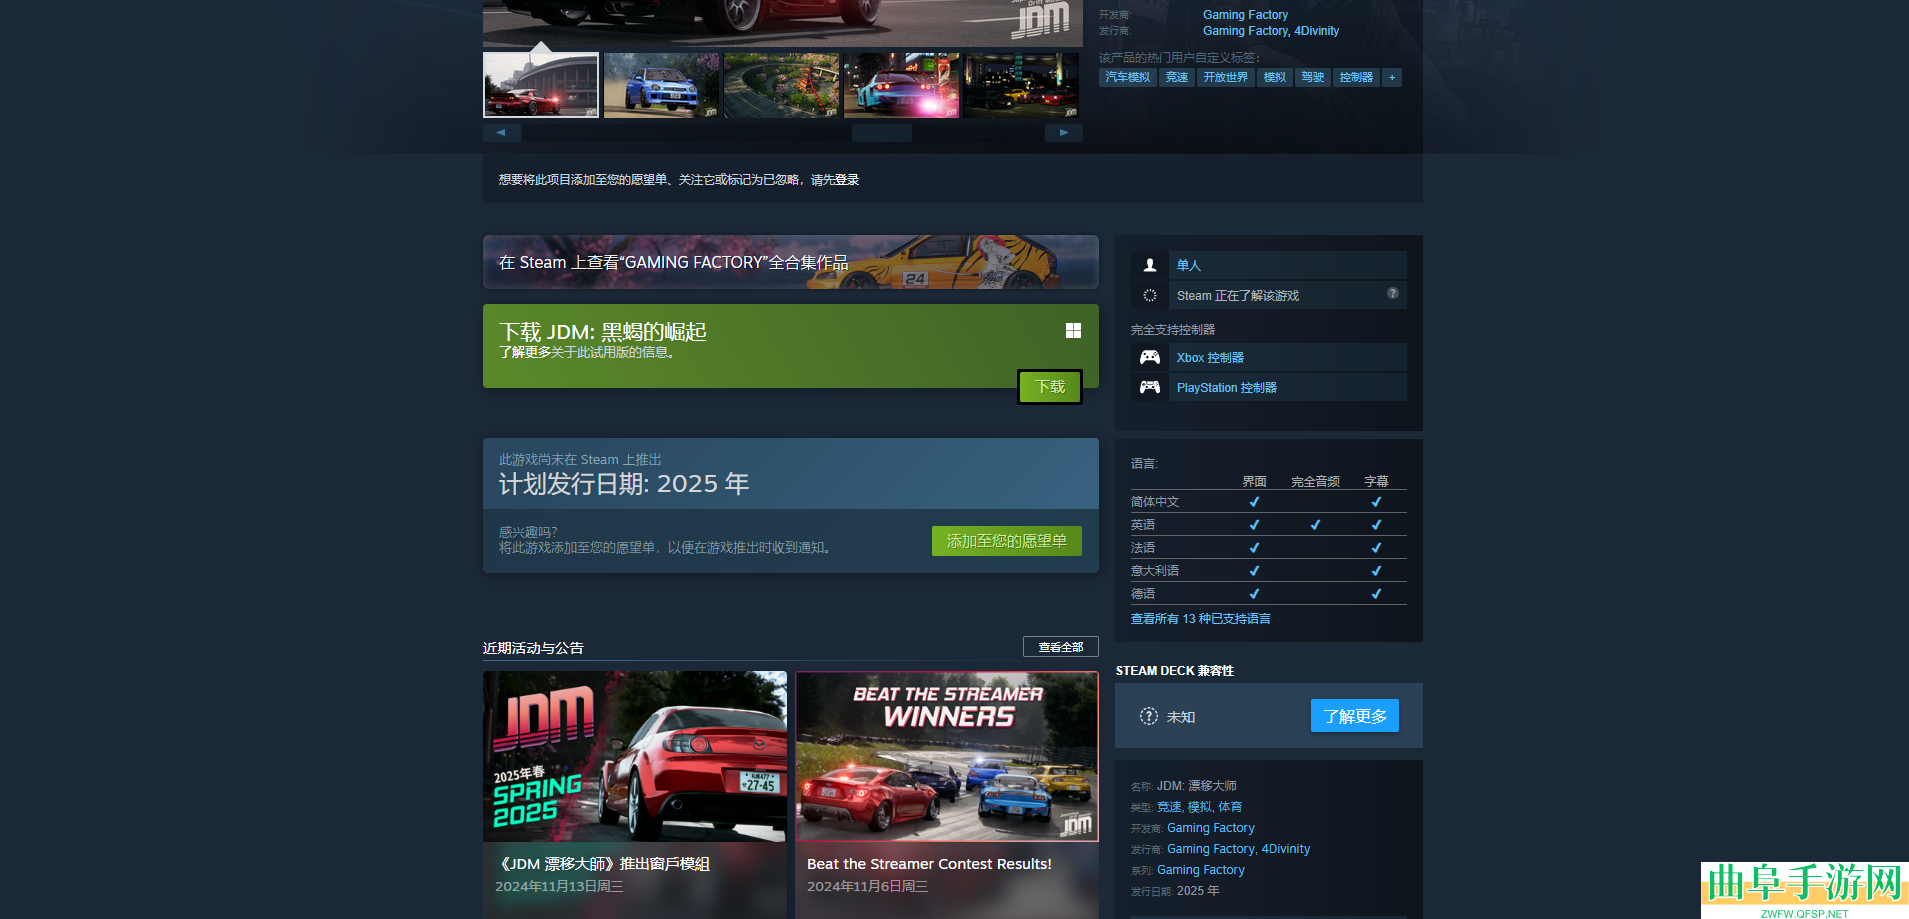Click the 意大利语 language row label
The image size is (1909, 919).
1155,571
